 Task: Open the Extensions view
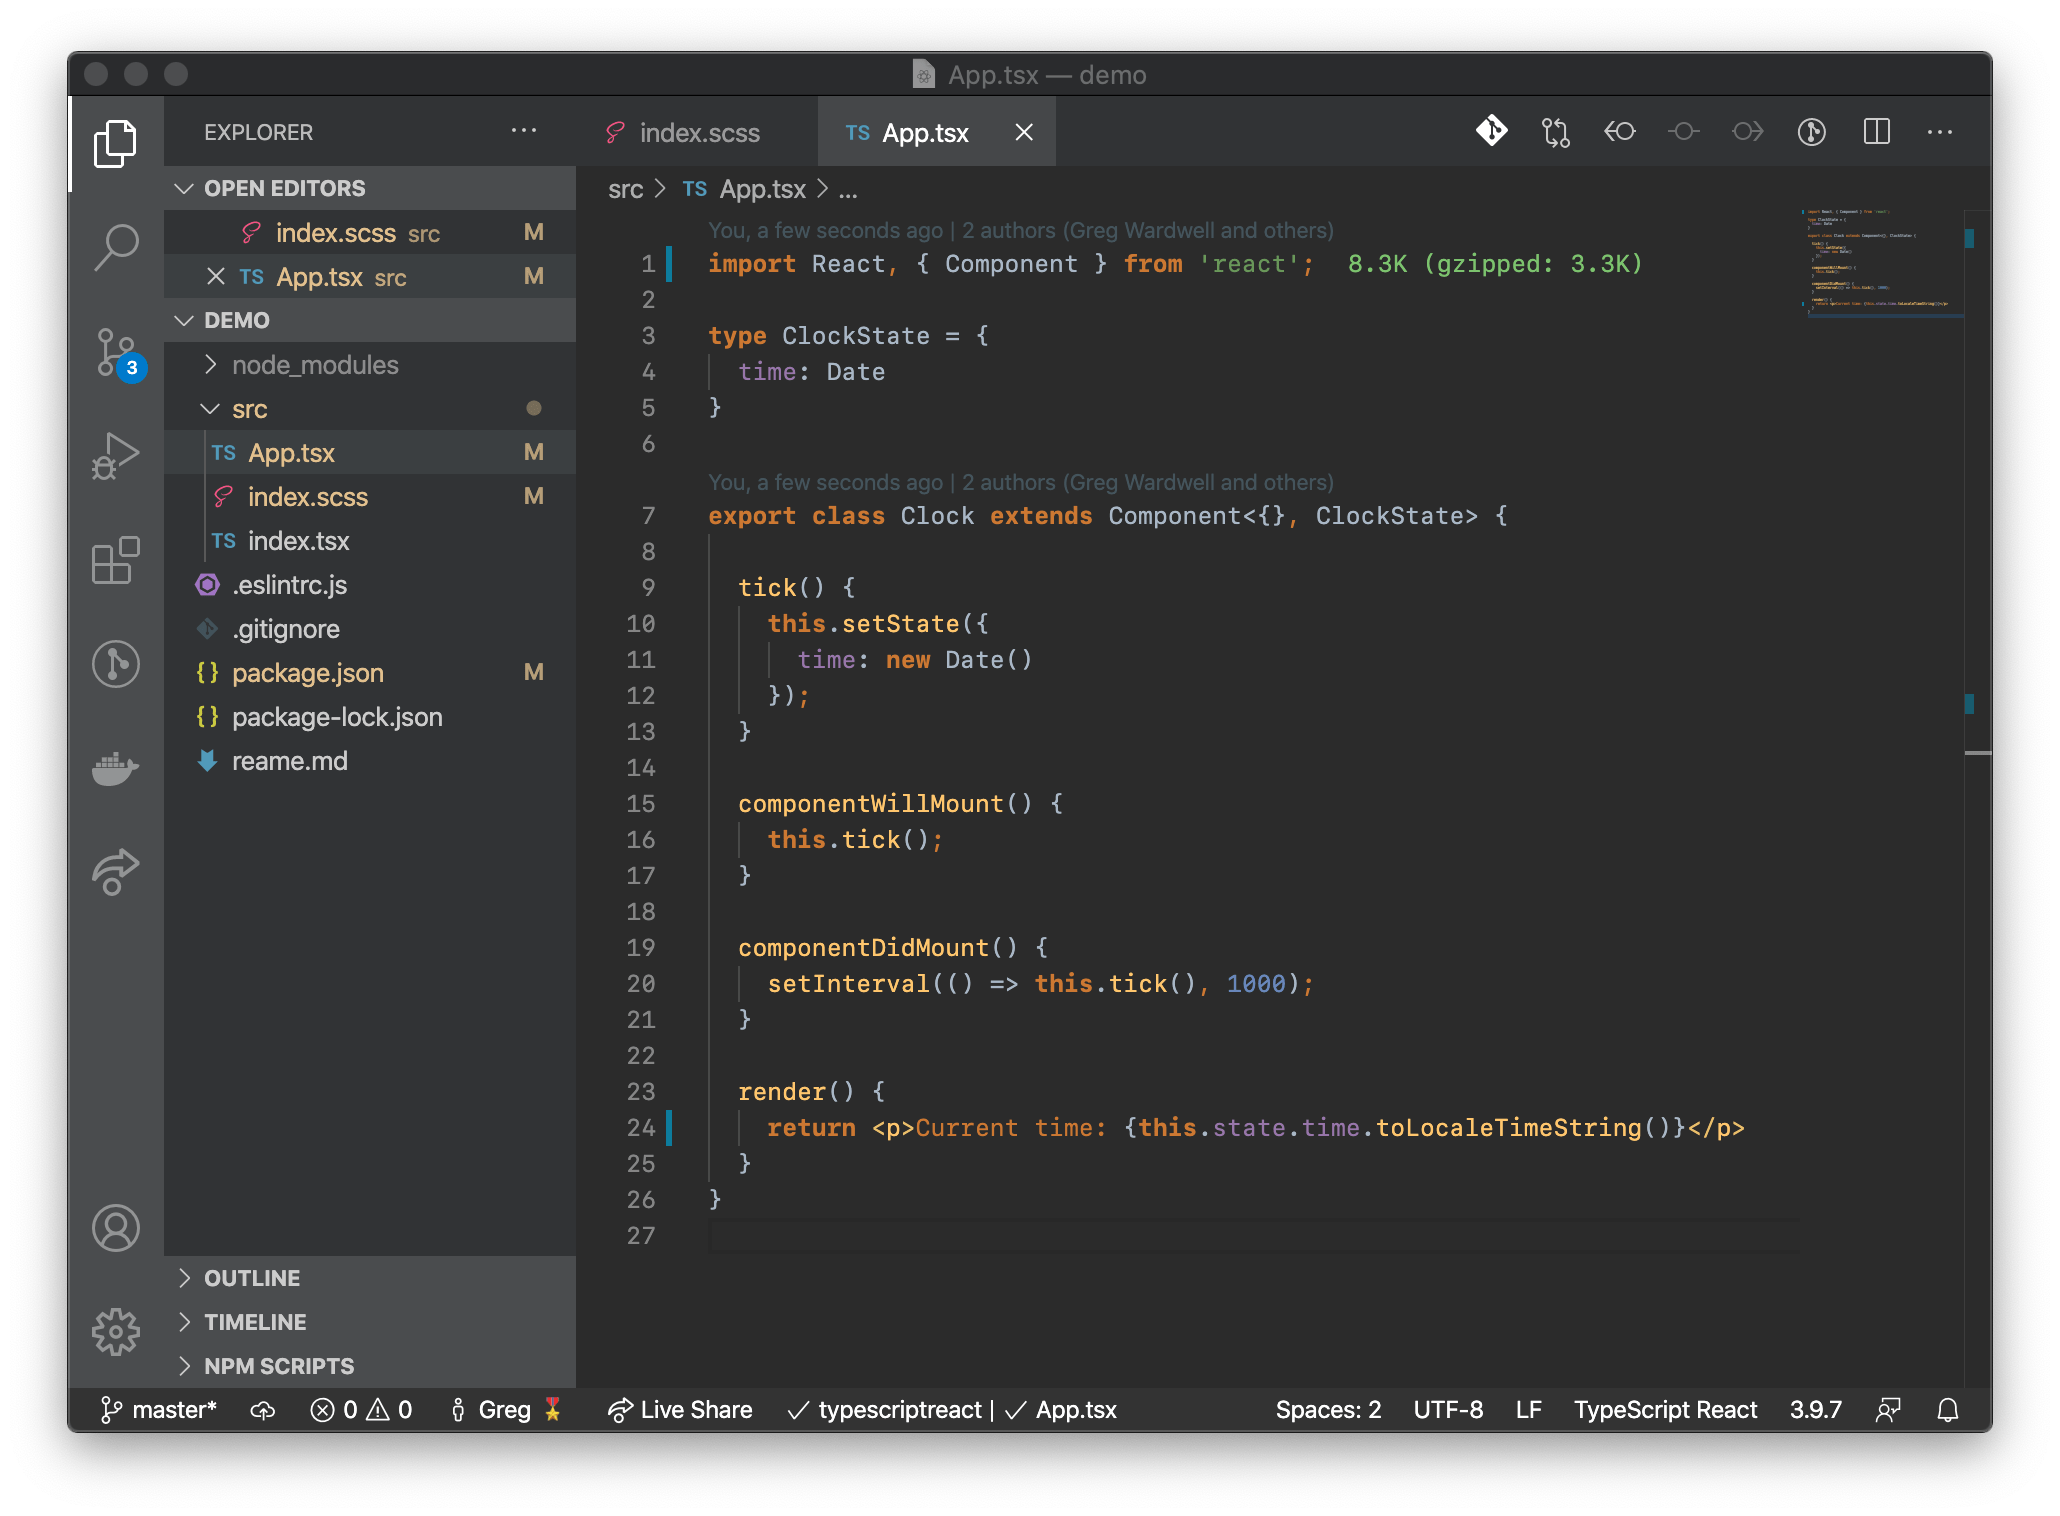coord(116,560)
